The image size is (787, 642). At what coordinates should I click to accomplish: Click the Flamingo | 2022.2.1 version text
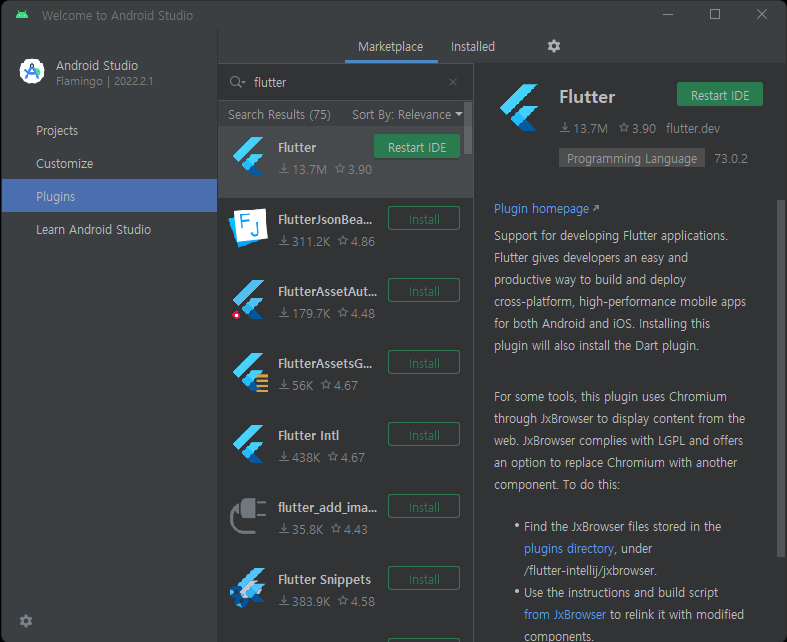coord(104,81)
